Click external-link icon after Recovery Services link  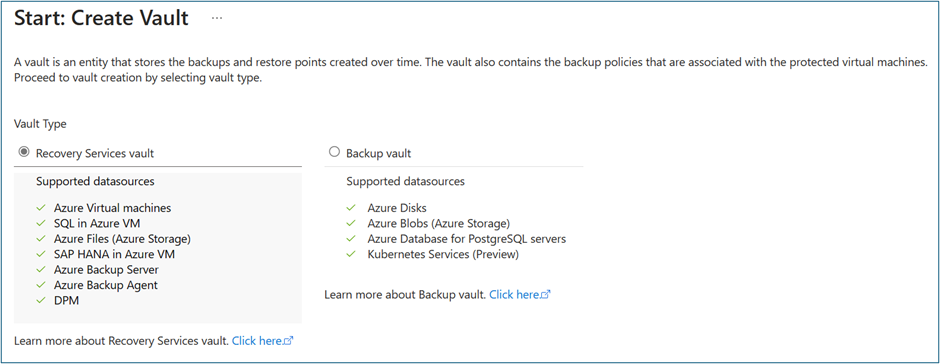(288, 341)
